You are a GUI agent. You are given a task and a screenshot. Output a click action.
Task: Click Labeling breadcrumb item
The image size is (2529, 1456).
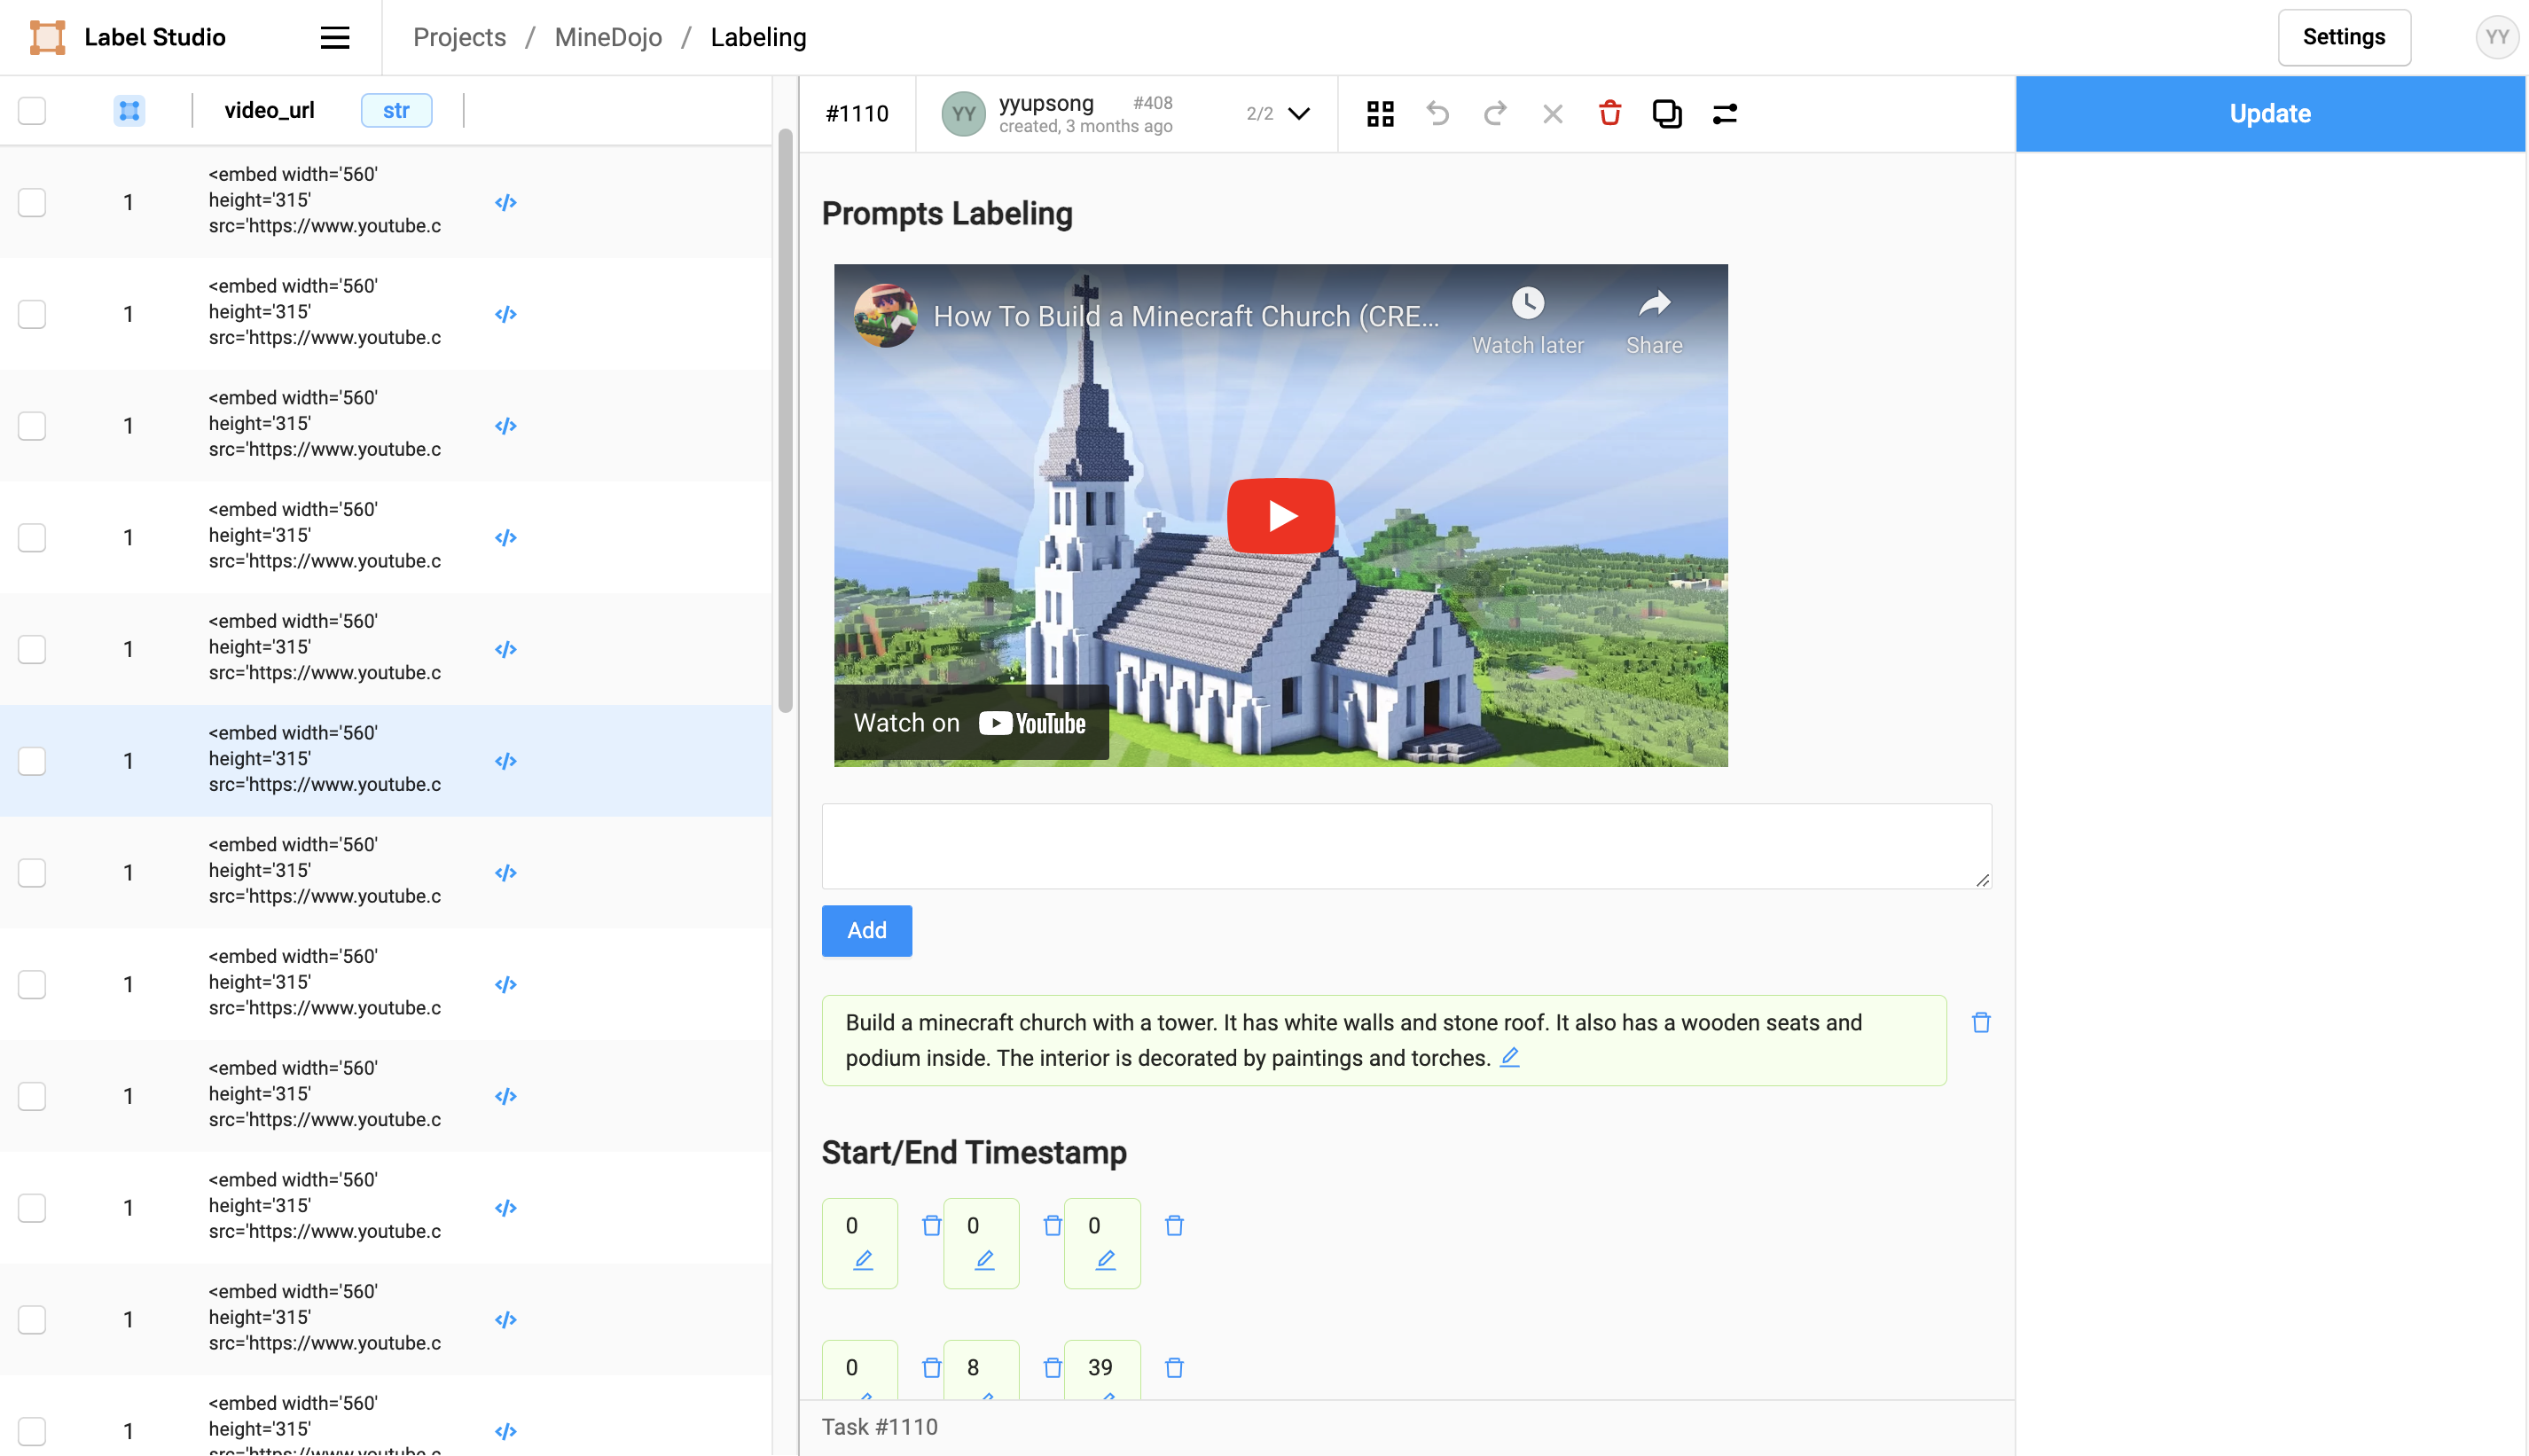pyautogui.click(x=758, y=37)
